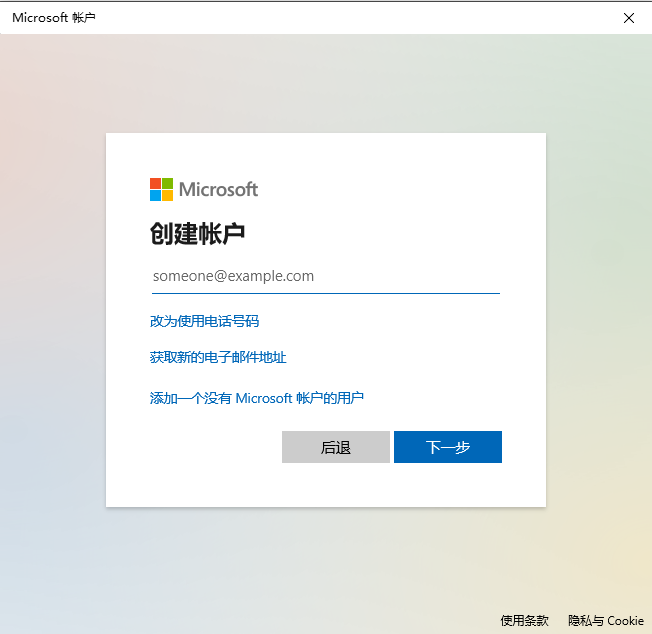652x634 pixels.
Task: Click the email address input field
Action: click(x=326, y=276)
